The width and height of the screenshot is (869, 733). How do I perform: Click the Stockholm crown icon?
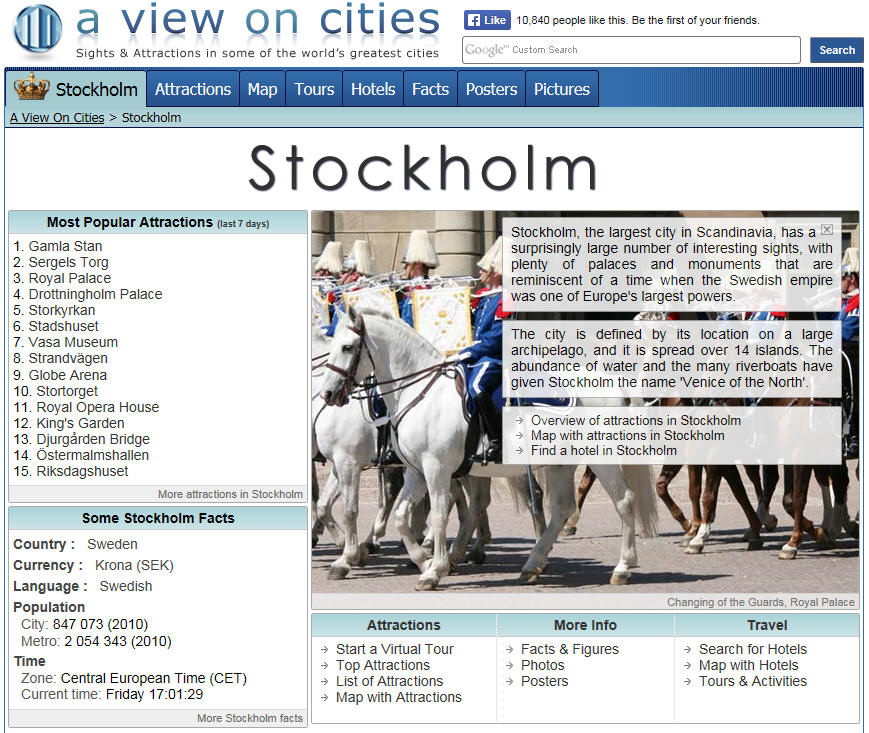point(32,88)
